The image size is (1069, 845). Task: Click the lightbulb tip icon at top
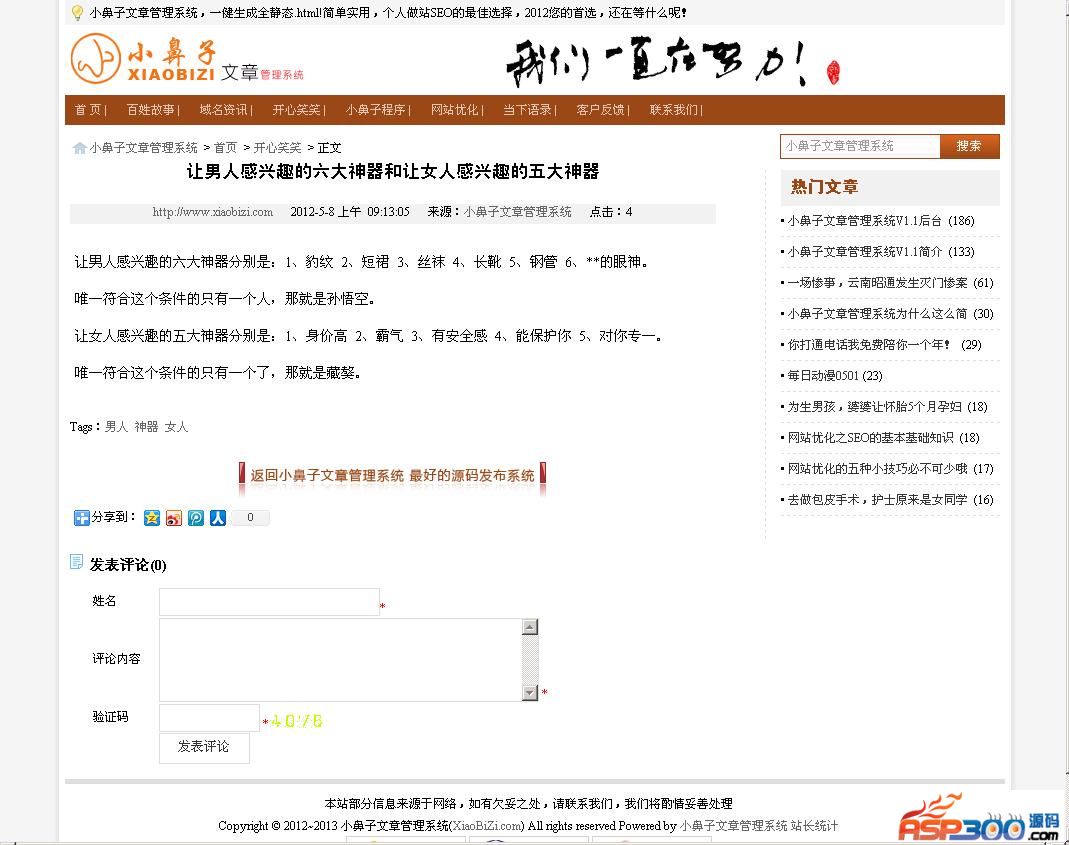[77, 12]
